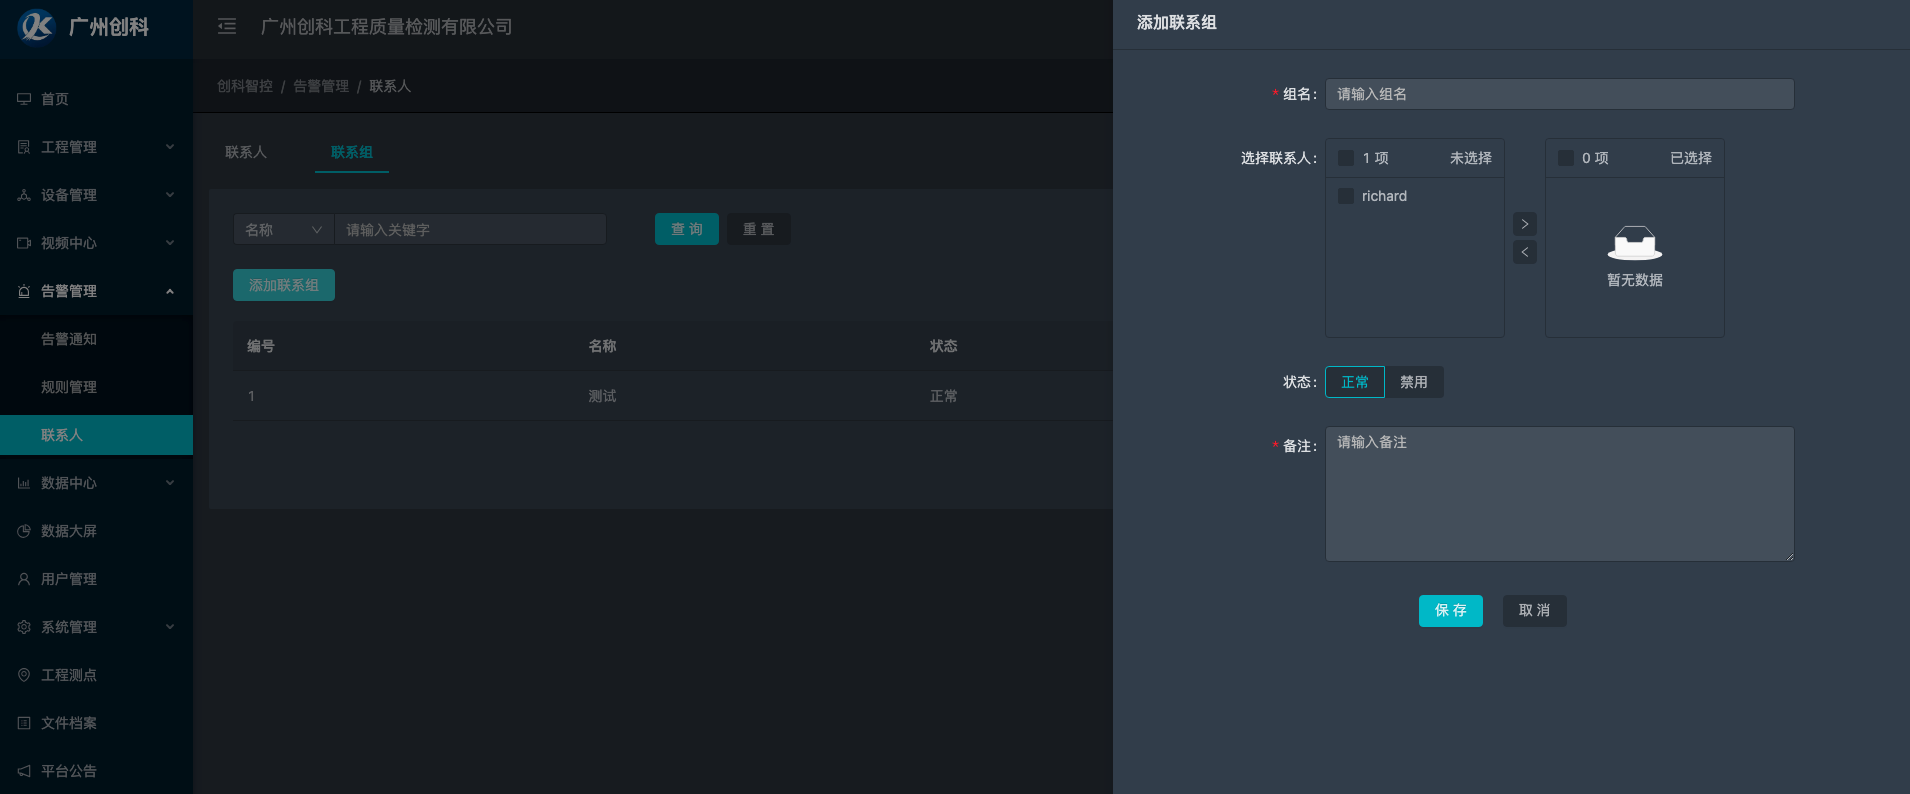Expand the 工程管理 menu chevron
The width and height of the screenshot is (1910, 794).
click(170, 147)
